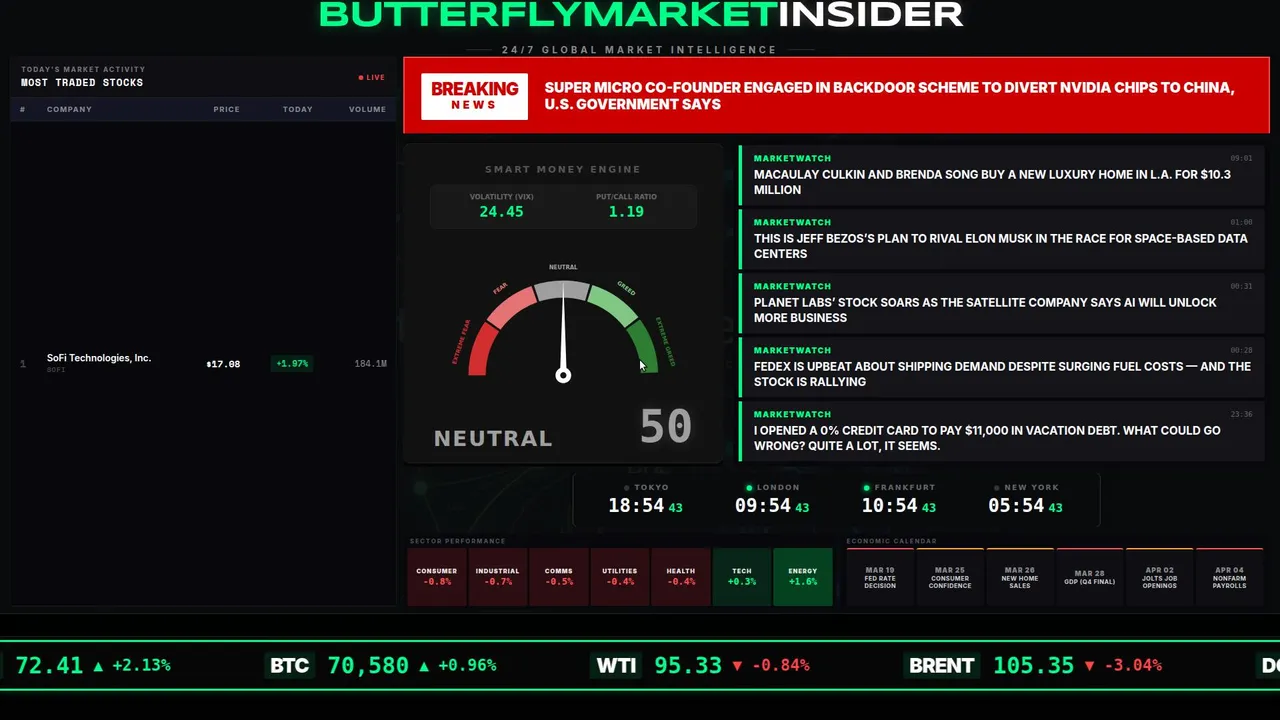Viewport: 1280px width, 720px height.
Task: Open the 0% credit card vacation debt story
Action: [1002, 430]
